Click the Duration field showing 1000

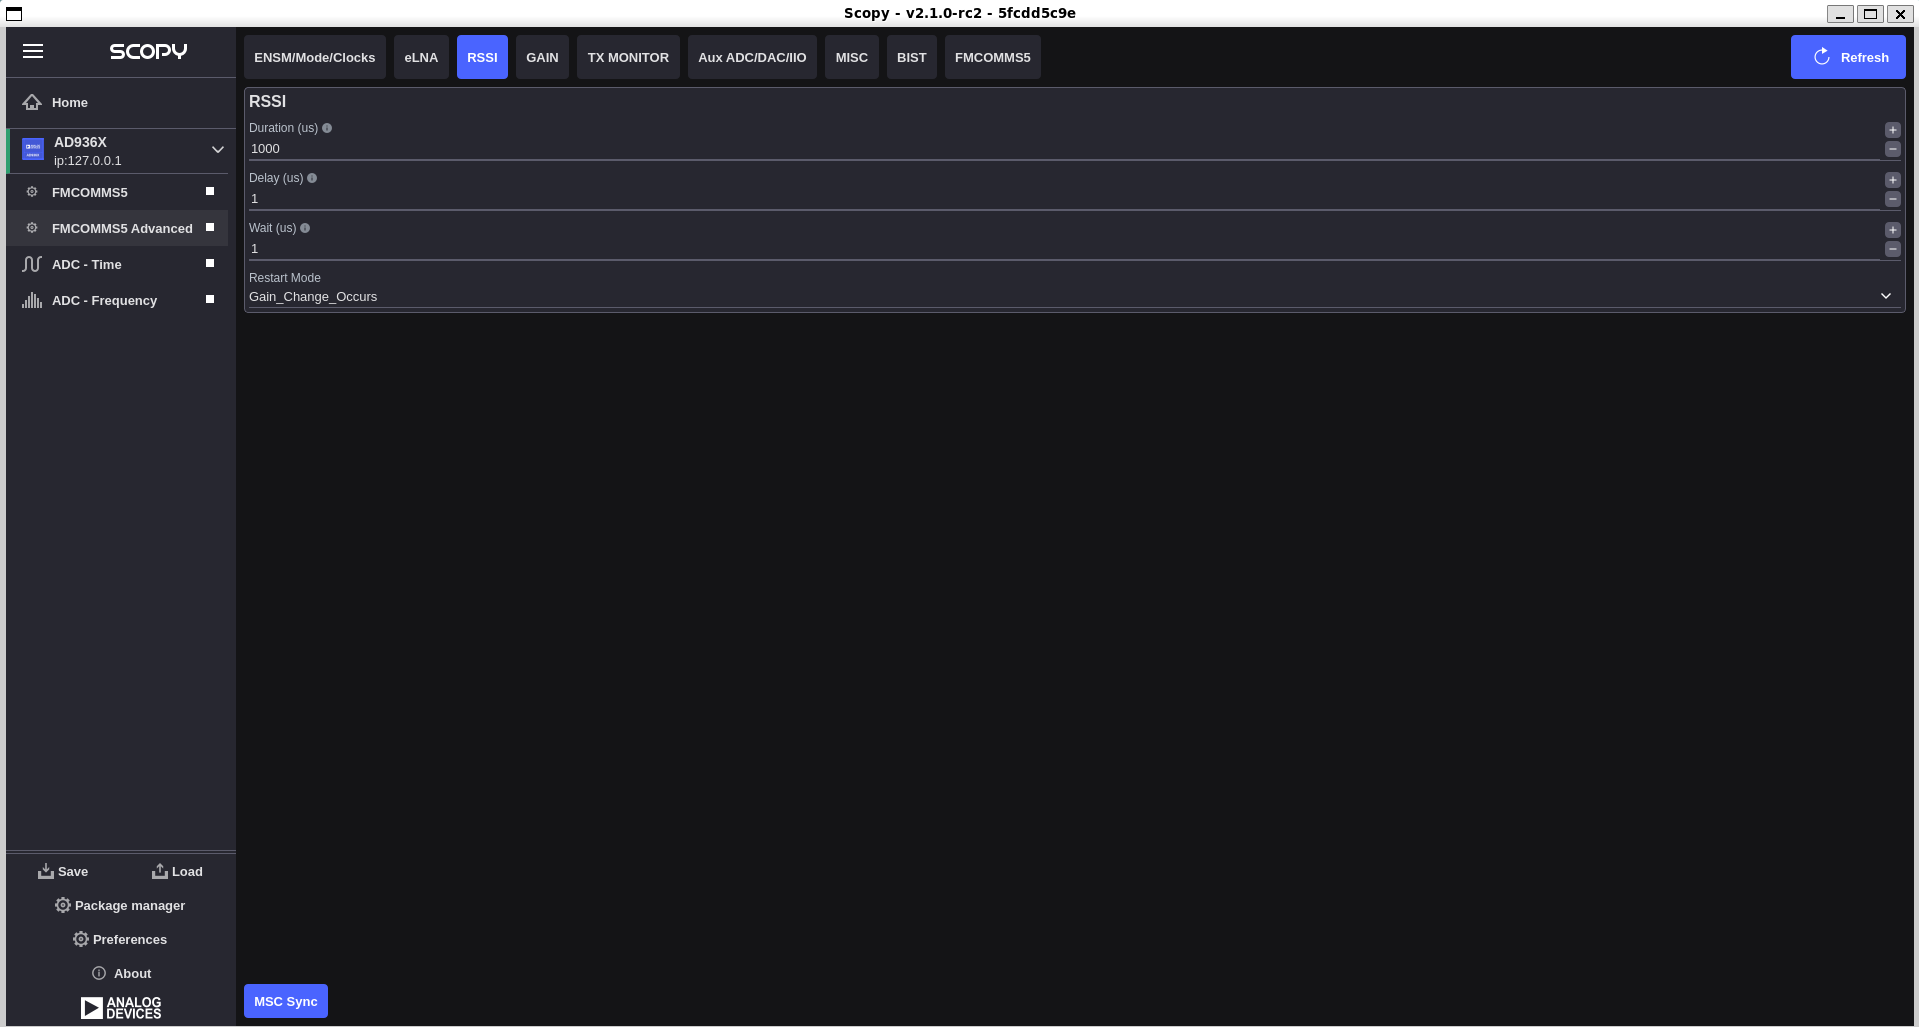pyautogui.click(x=1064, y=149)
